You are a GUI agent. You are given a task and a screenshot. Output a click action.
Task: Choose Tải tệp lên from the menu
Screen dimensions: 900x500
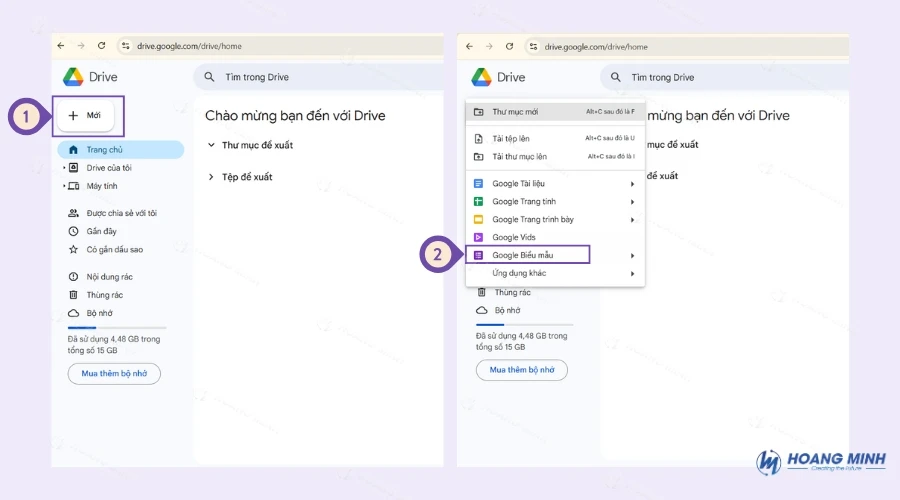coord(555,138)
